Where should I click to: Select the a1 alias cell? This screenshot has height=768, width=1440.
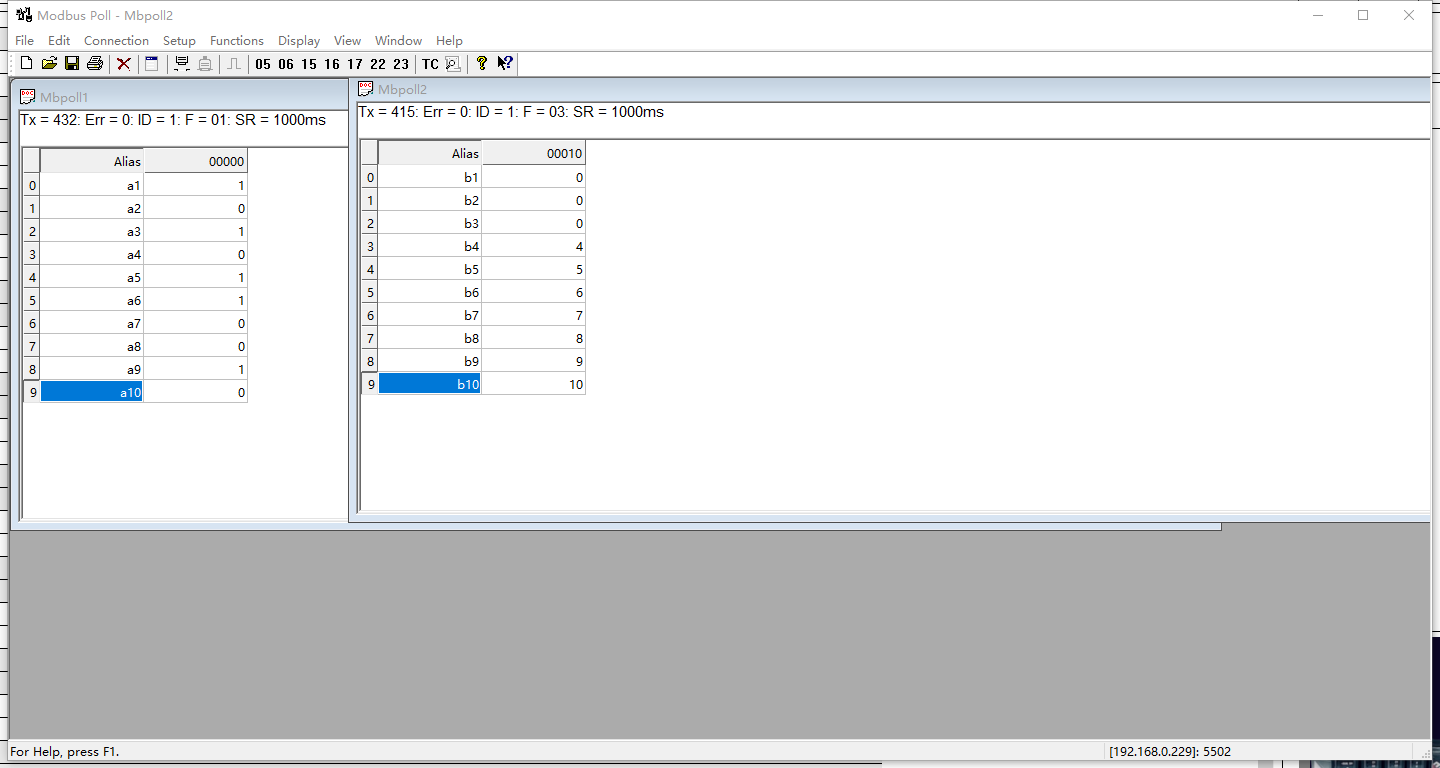tap(92, 185)
